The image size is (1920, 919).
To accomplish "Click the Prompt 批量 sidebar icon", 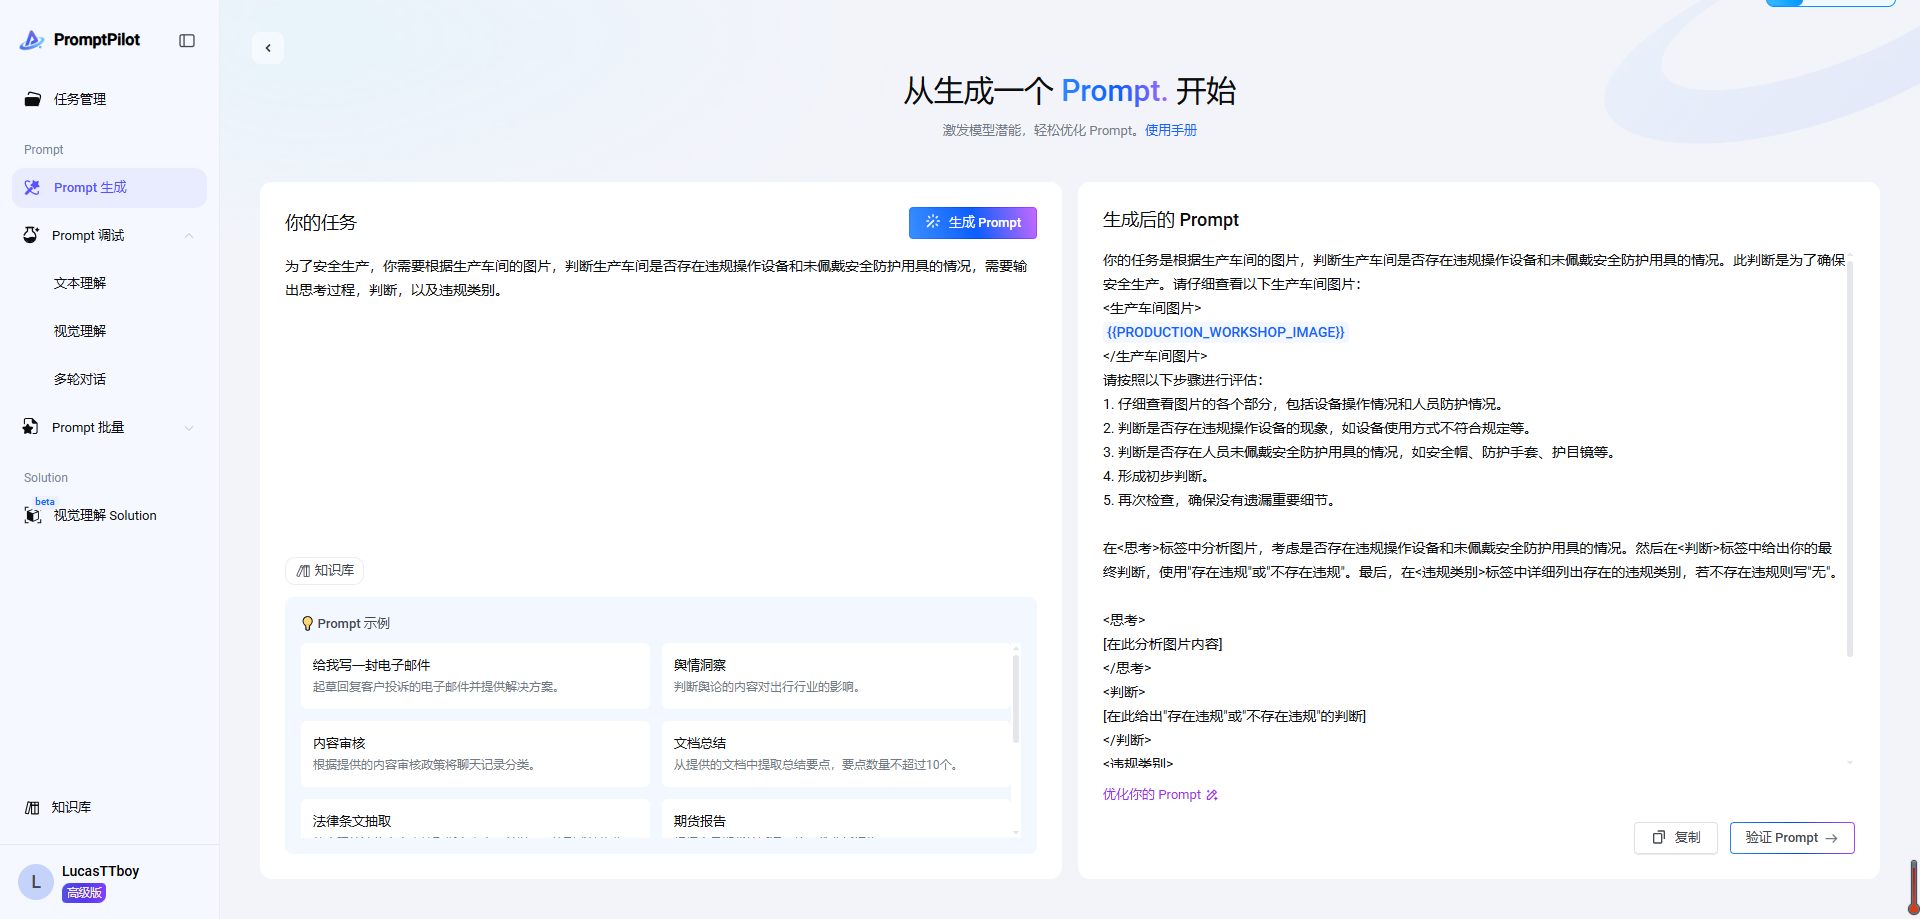I will tap(31, 427).
